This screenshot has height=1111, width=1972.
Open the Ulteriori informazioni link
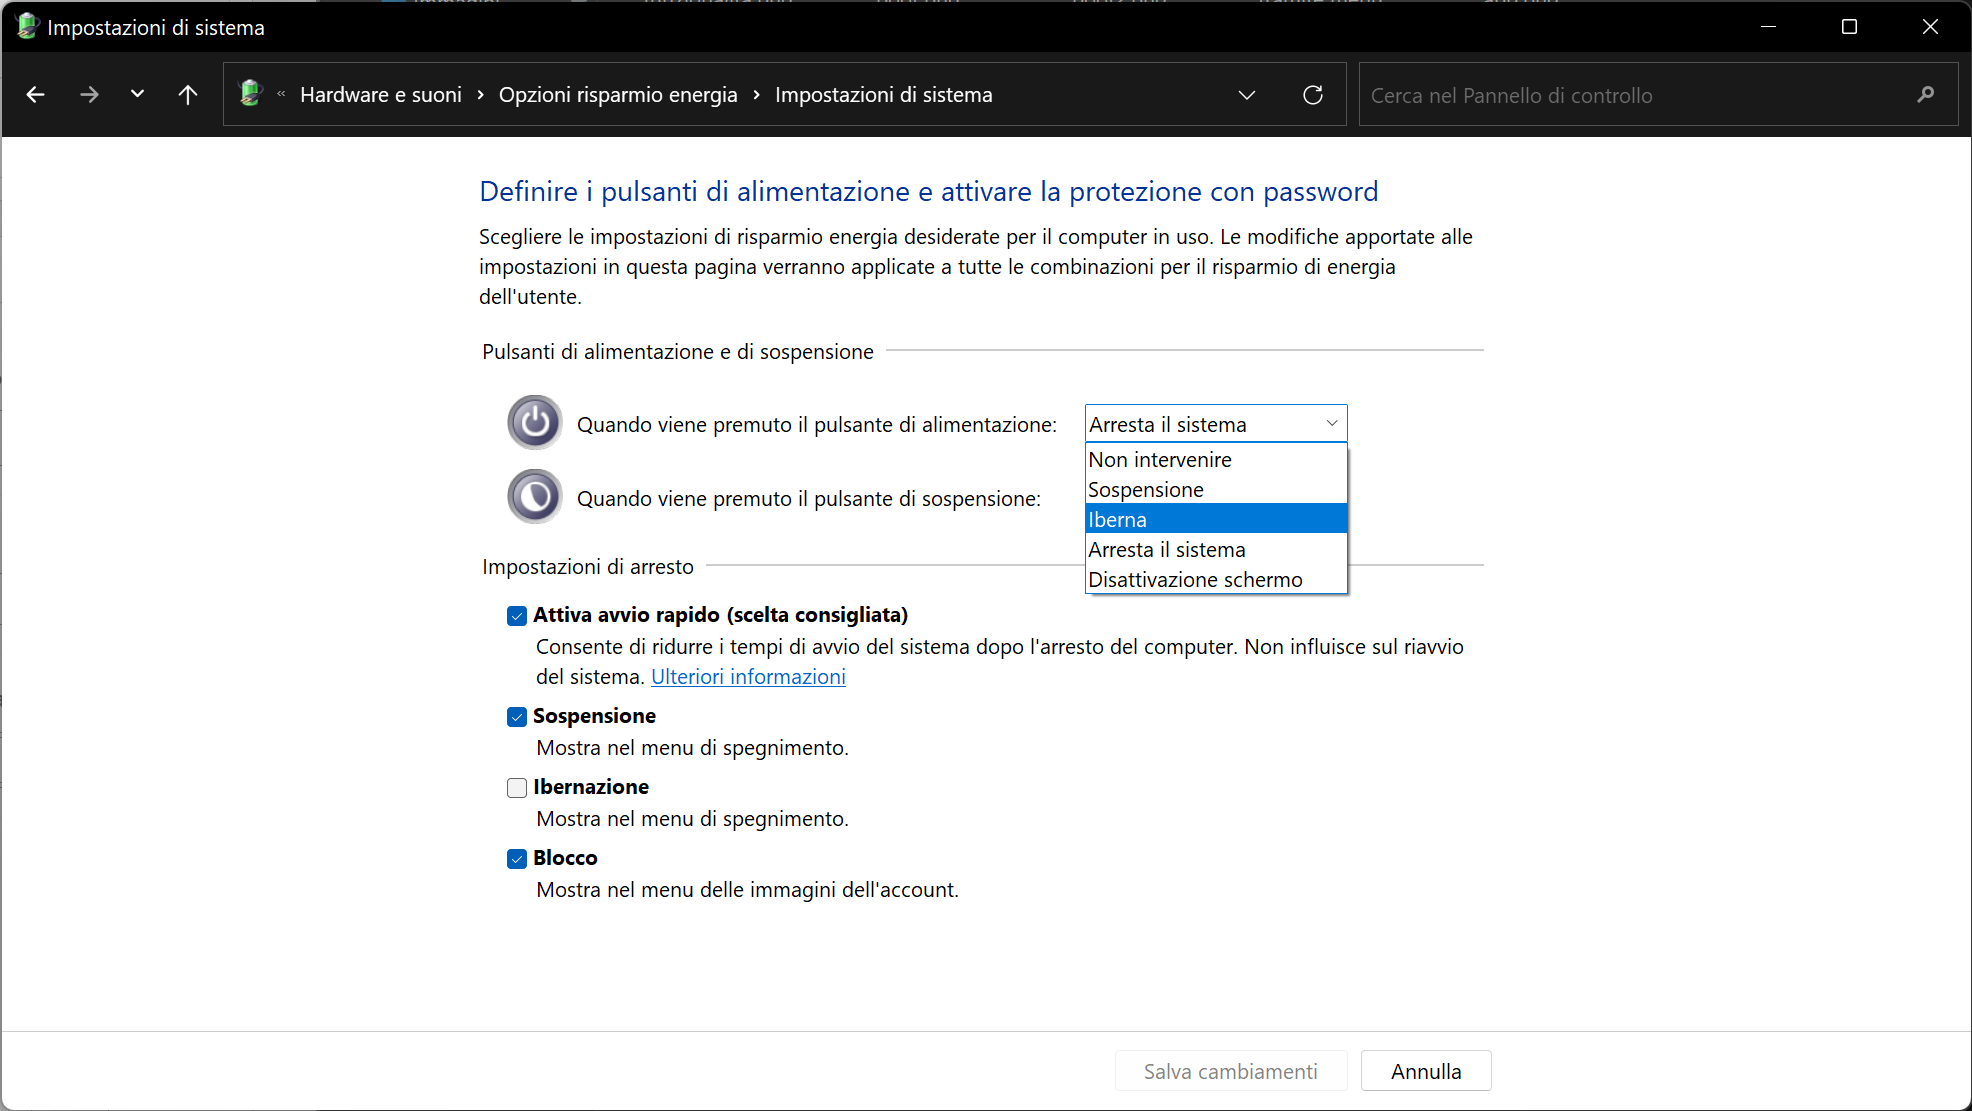[x=748, y=677]
